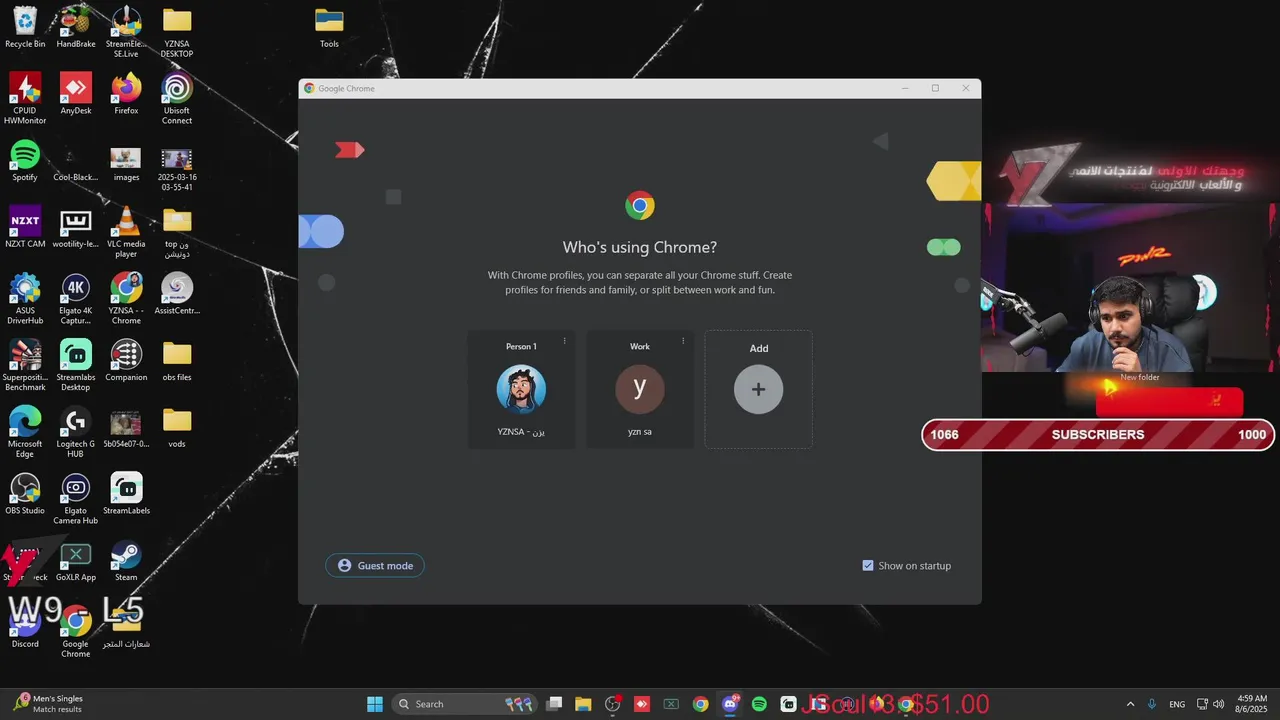The width and height of the screenshot is (1280, 720).
Task: Open AnyDesk from taskbar
Action: click(x=642, y=704)
